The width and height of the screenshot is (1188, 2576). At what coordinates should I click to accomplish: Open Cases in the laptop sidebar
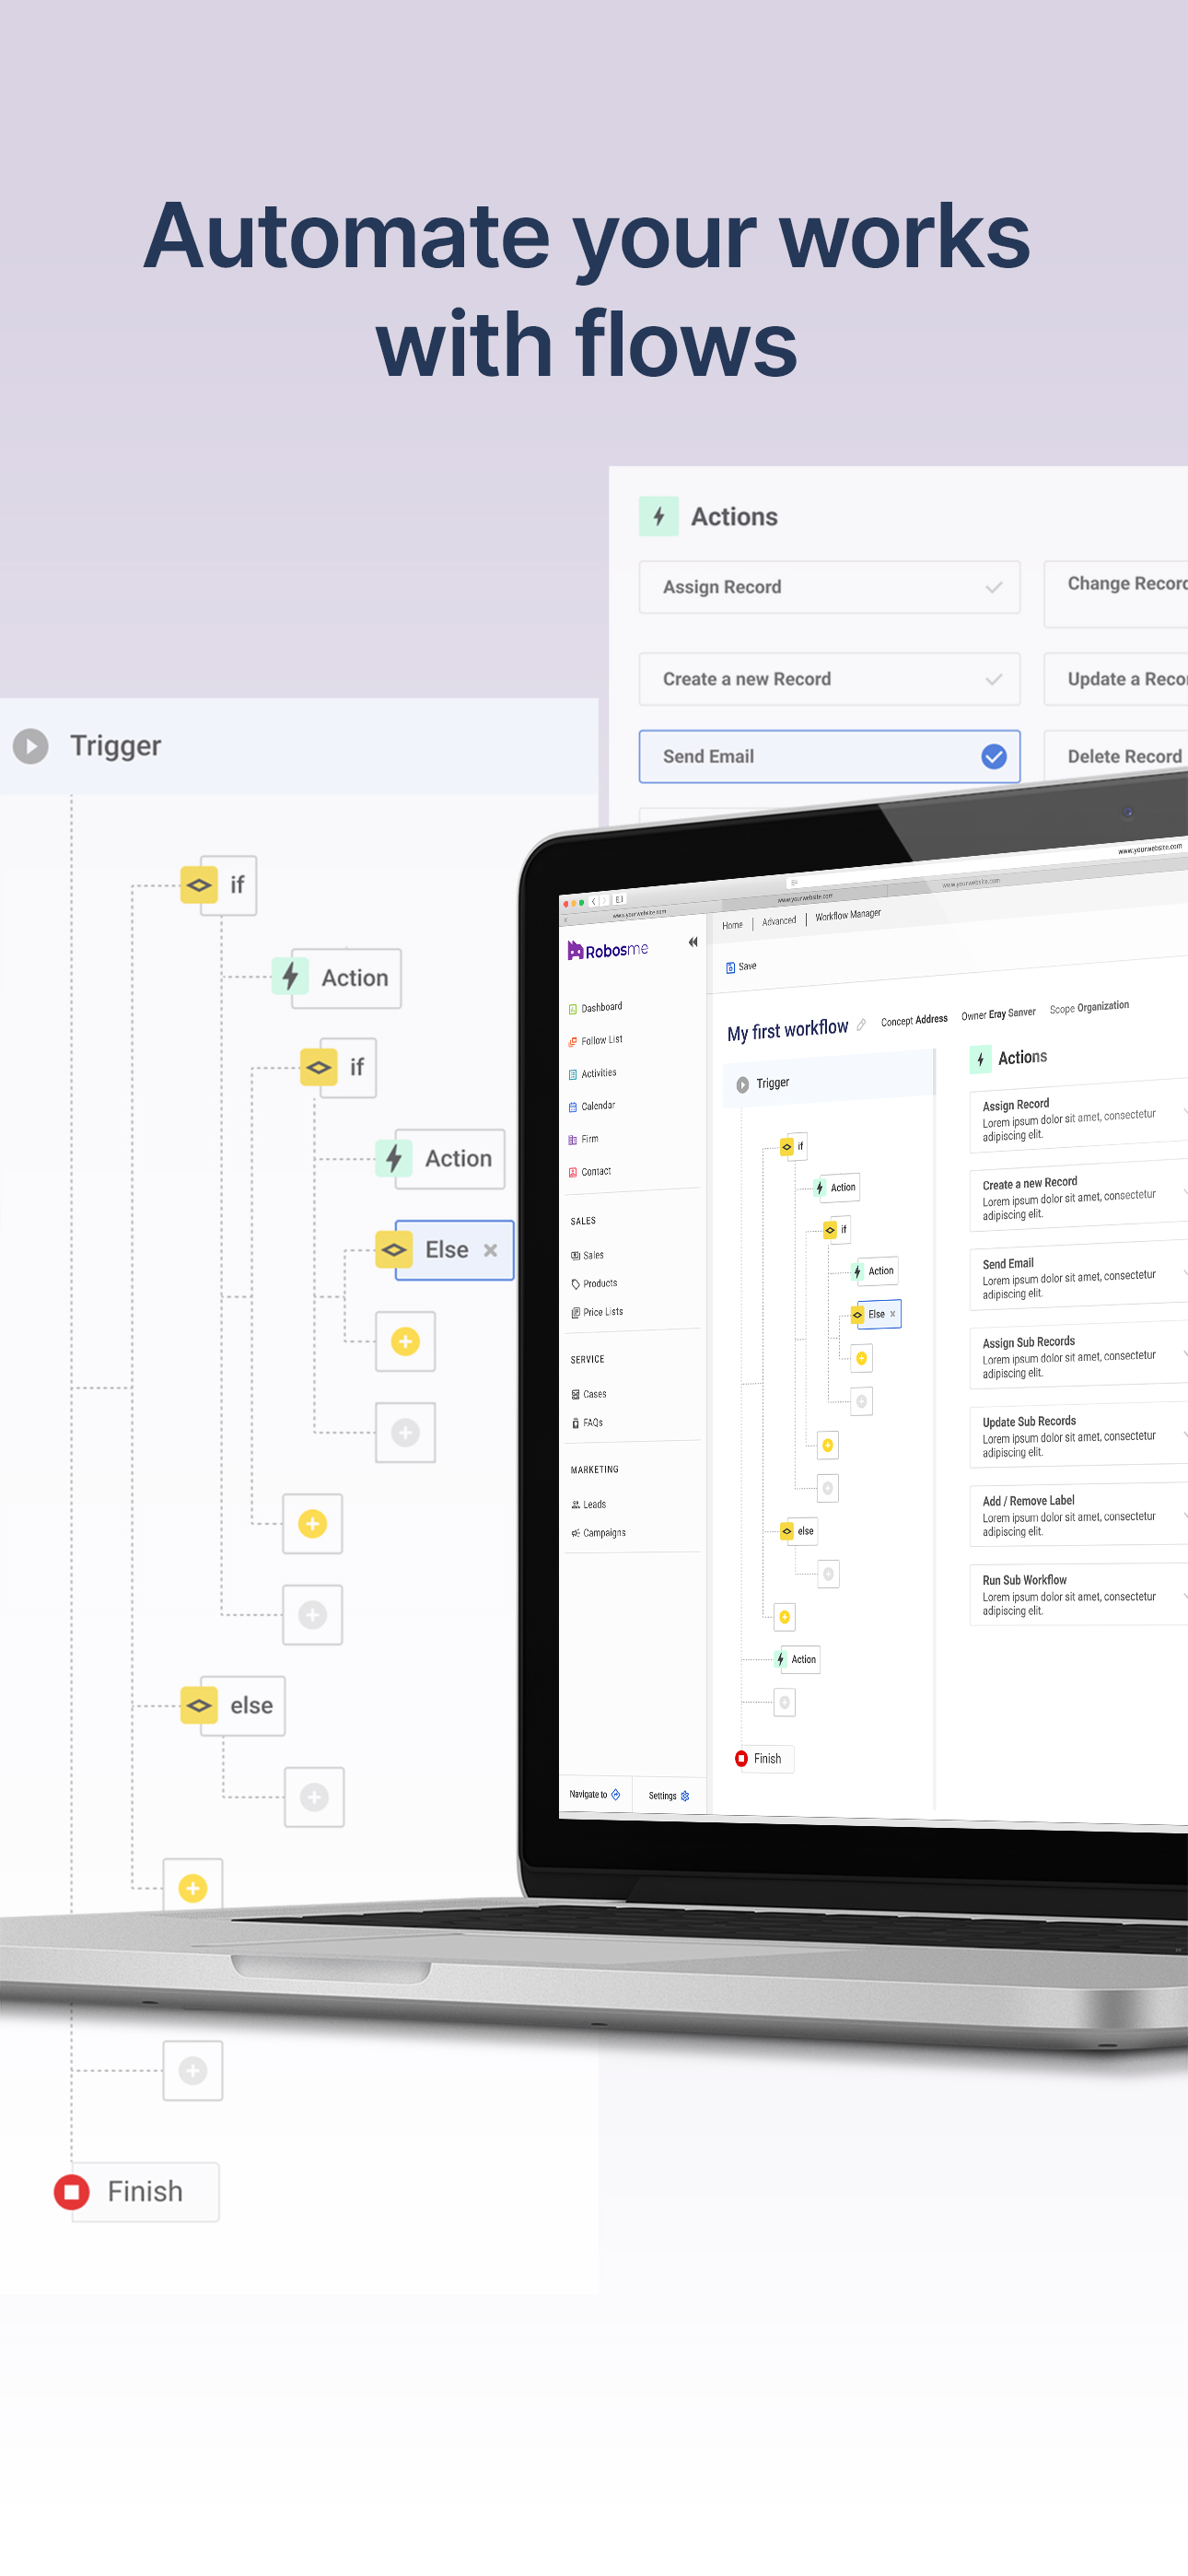click(x=589, y=1394)
